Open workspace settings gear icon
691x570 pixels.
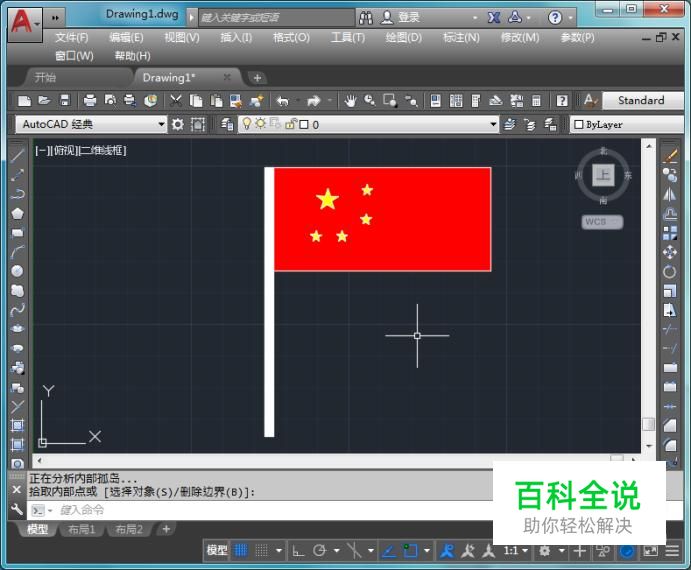tap(178, 125)
